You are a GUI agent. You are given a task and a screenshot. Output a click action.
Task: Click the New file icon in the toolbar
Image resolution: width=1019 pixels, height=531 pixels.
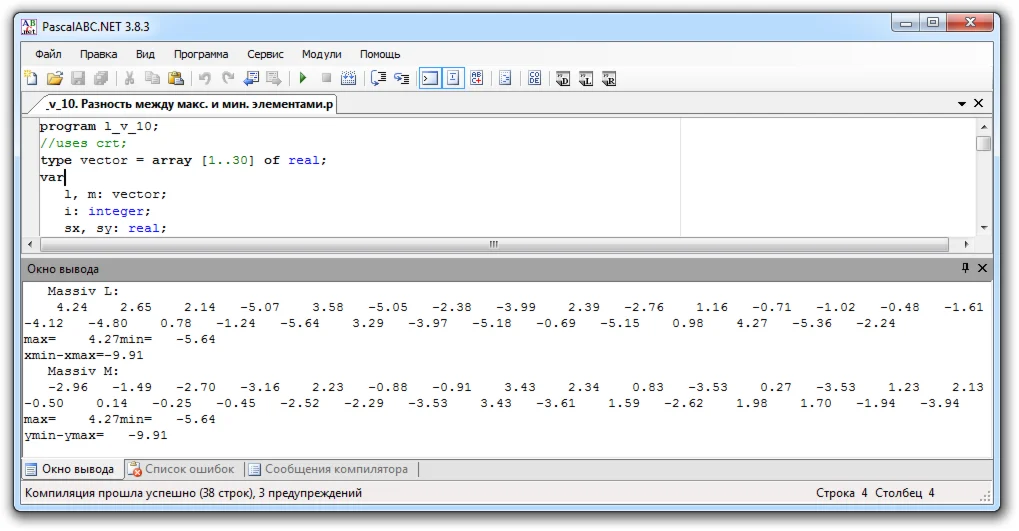coord(31,78)
